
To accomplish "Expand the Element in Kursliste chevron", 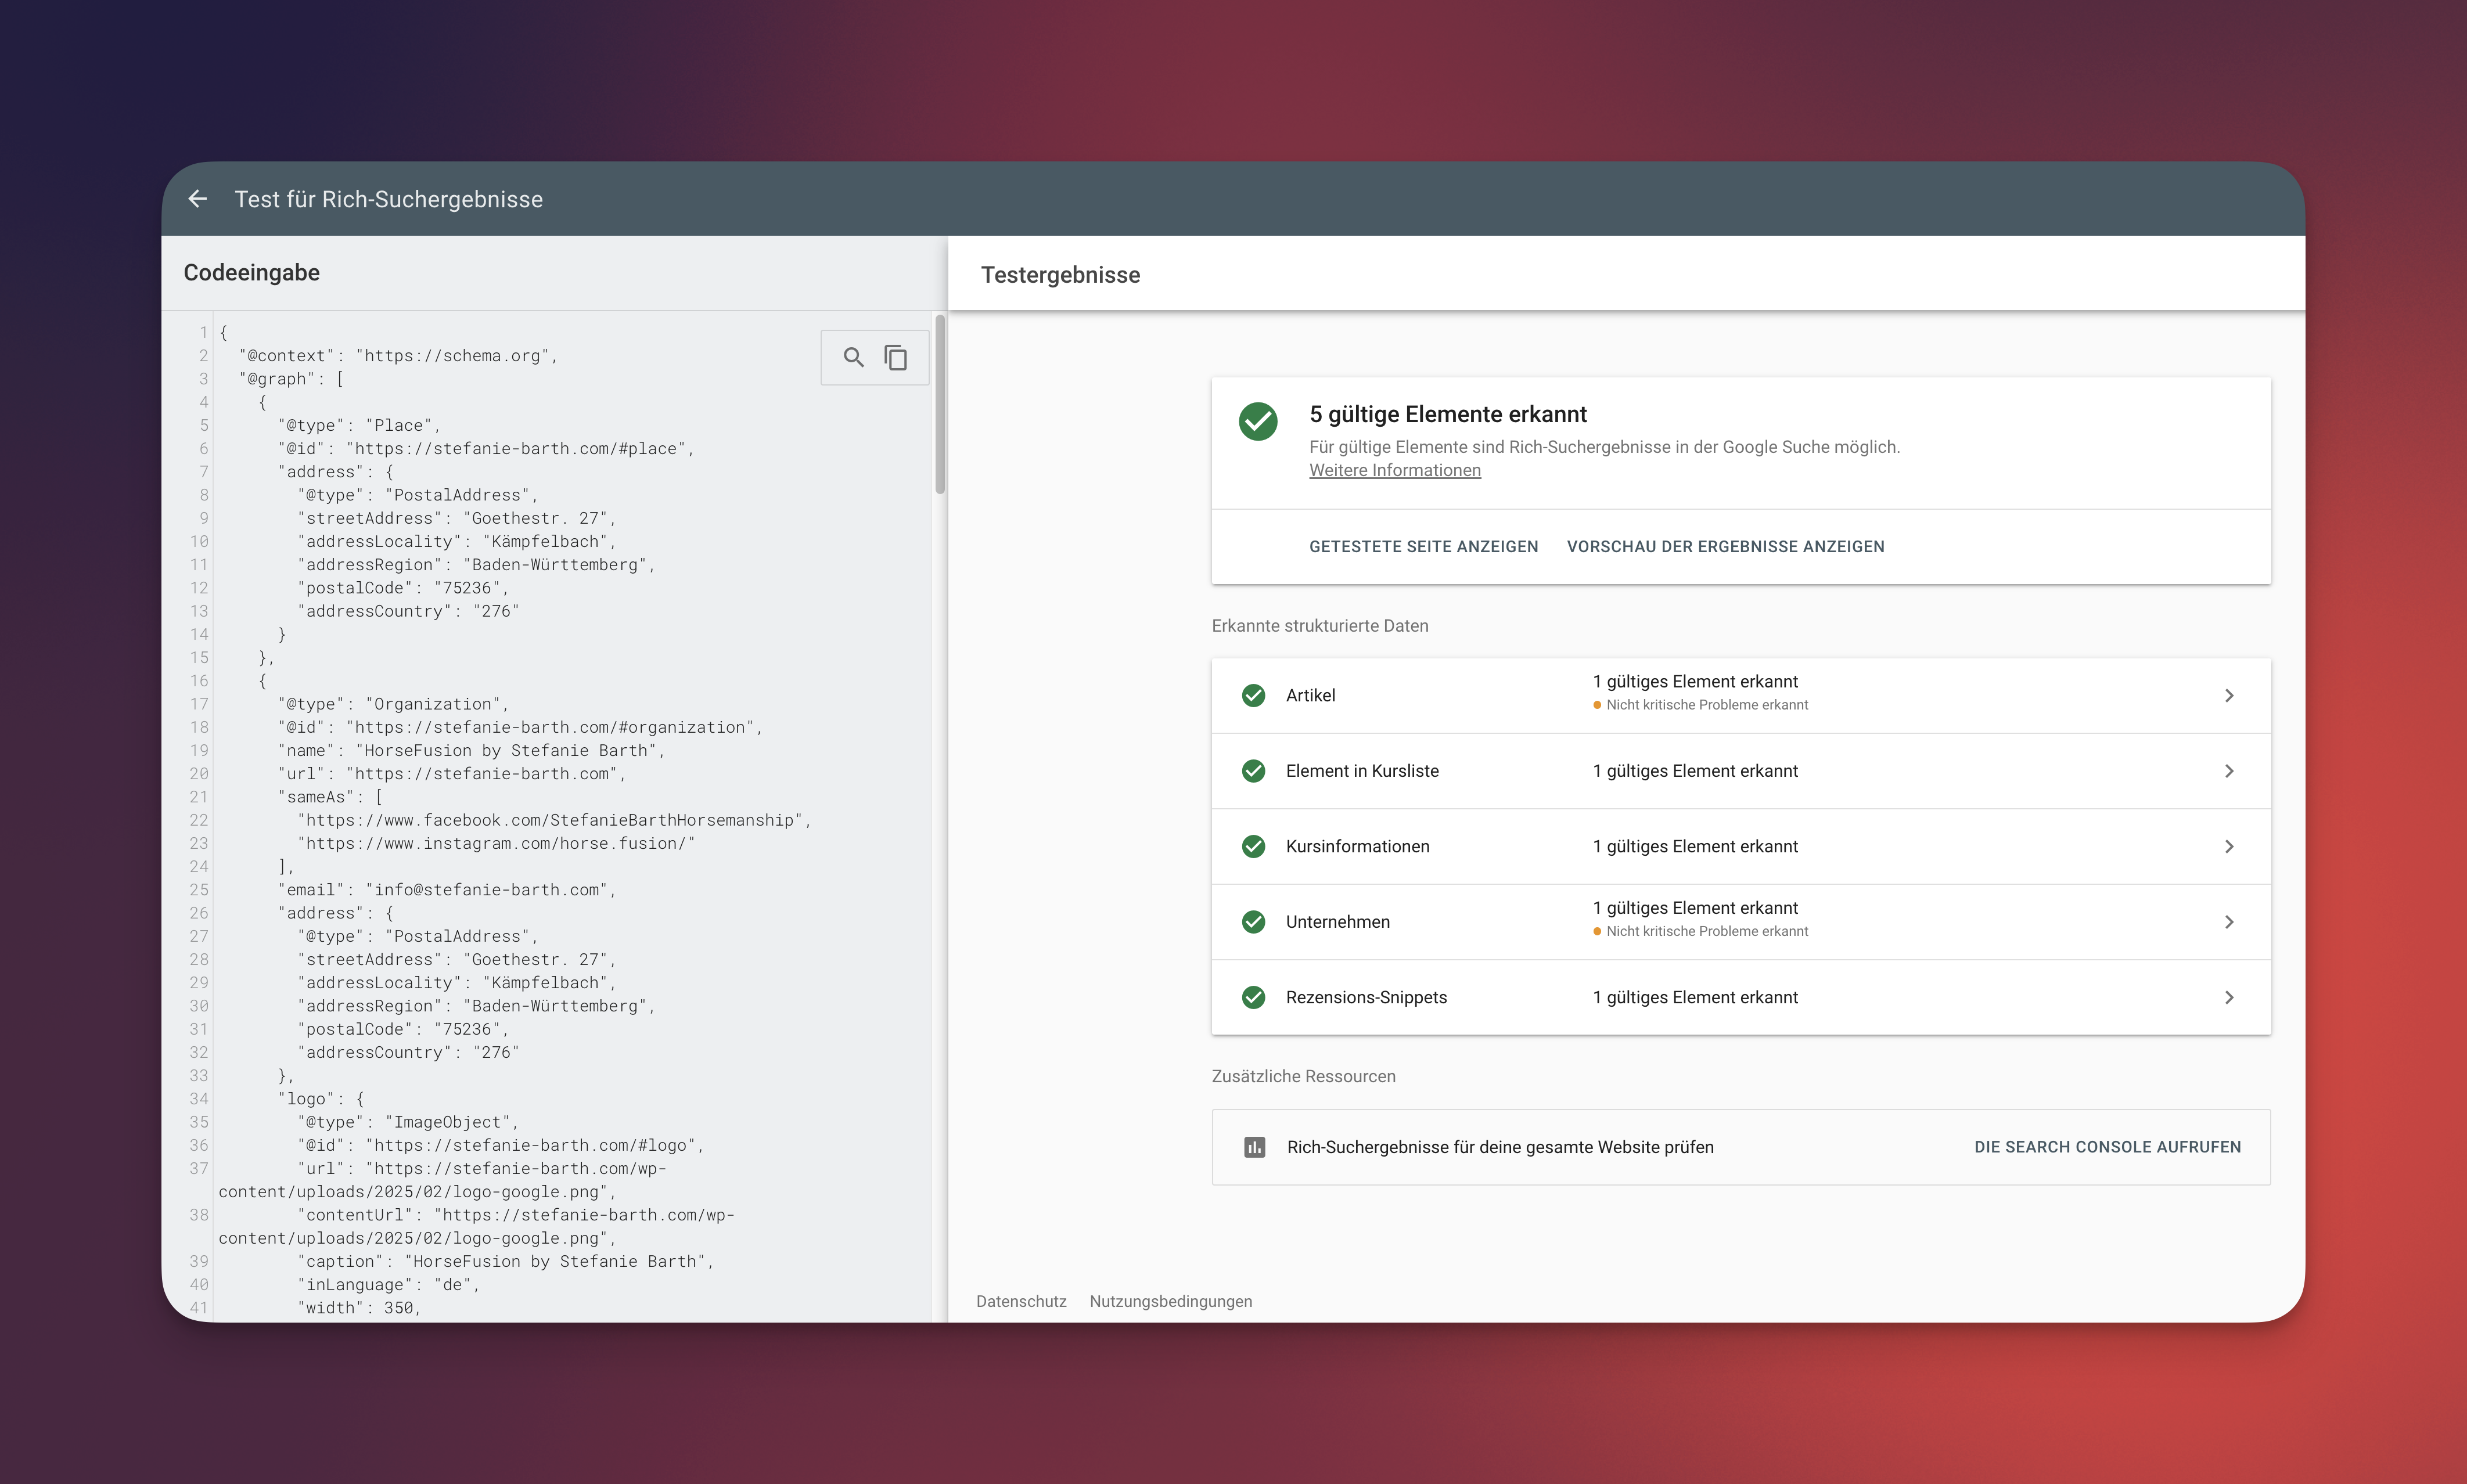I will point(2229,771).
